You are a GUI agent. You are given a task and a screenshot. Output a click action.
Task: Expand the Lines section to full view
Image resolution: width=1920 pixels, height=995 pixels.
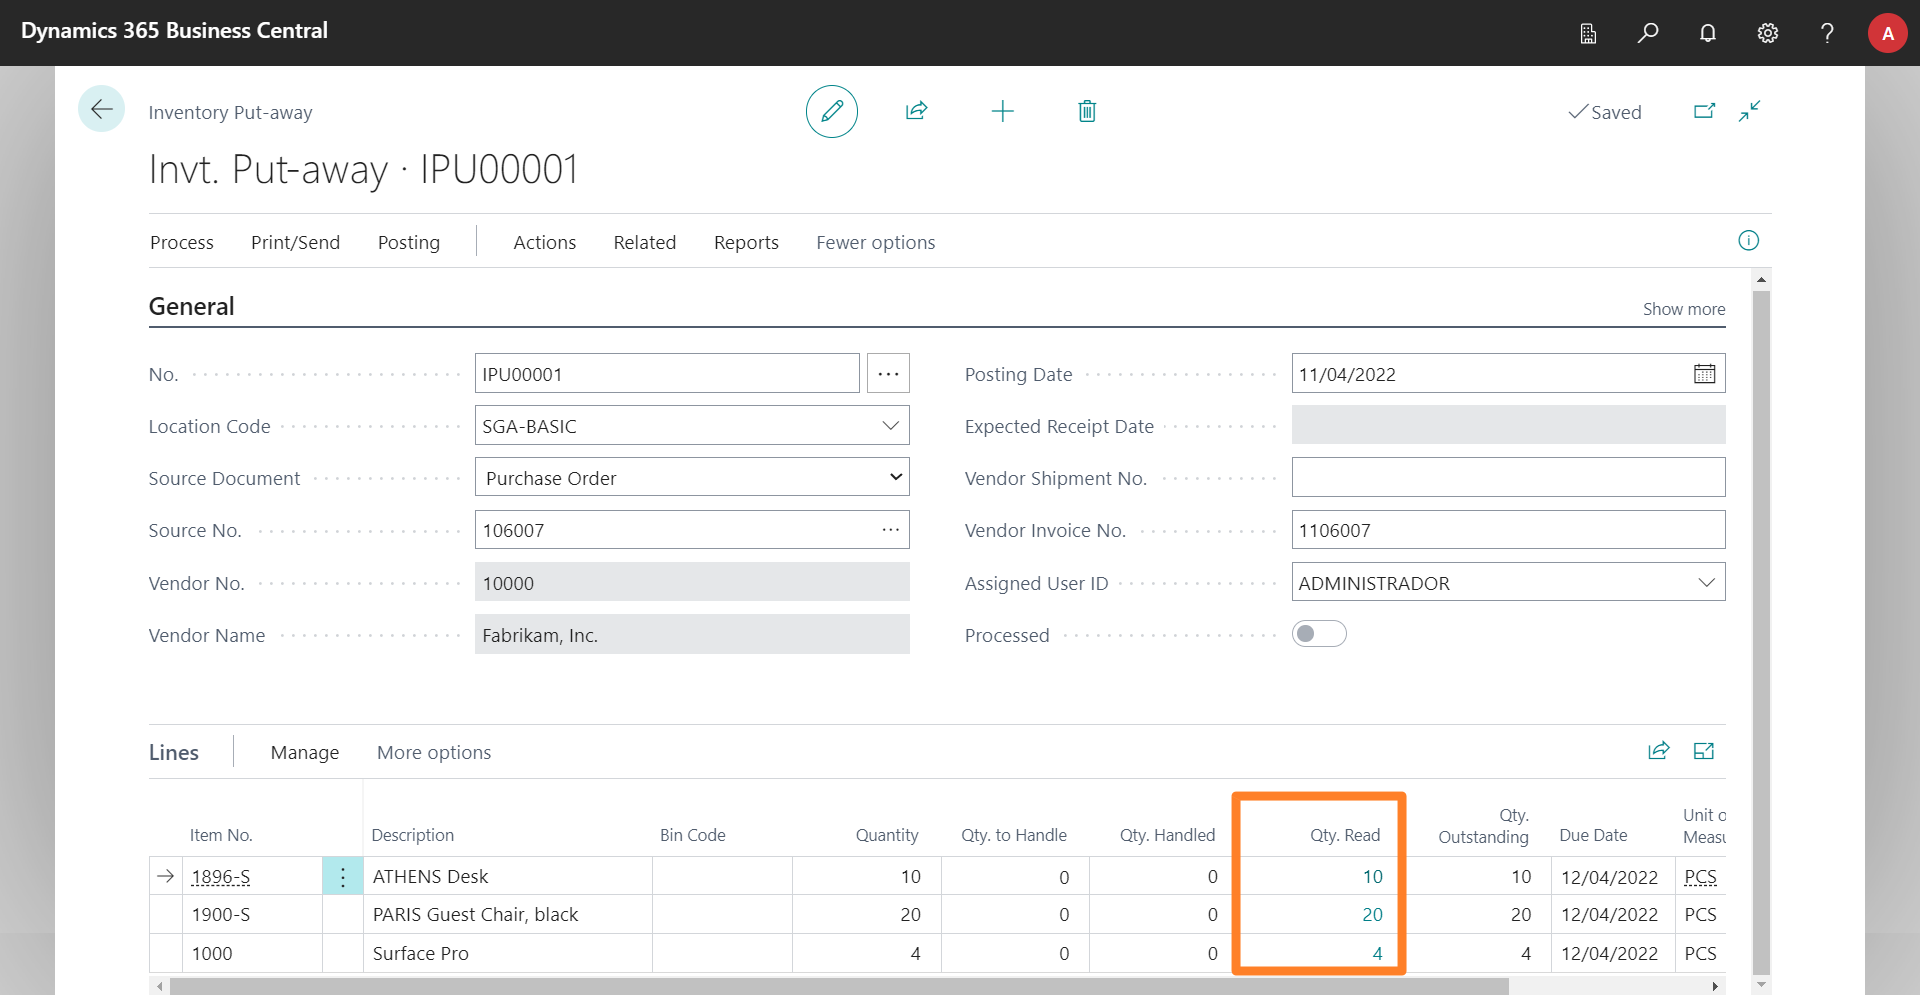1704,751
